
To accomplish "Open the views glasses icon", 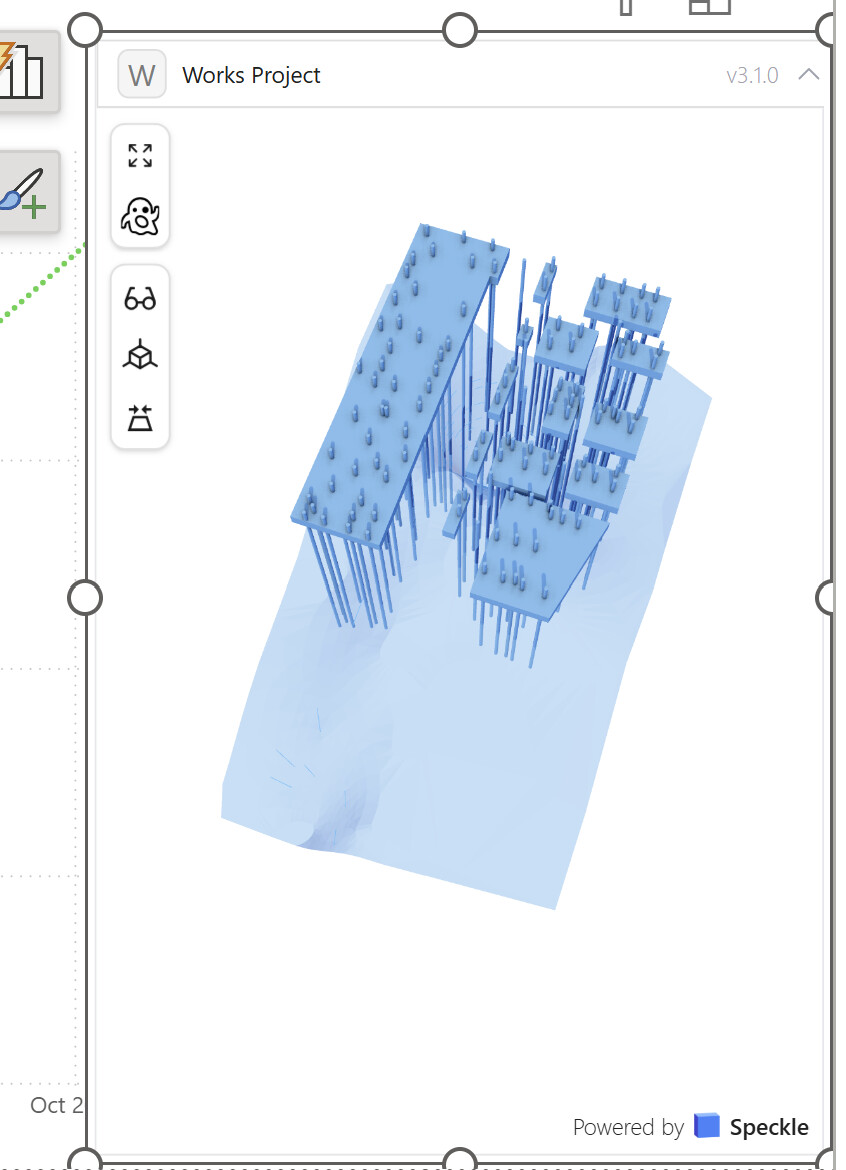I will click(x=140, y=298).
